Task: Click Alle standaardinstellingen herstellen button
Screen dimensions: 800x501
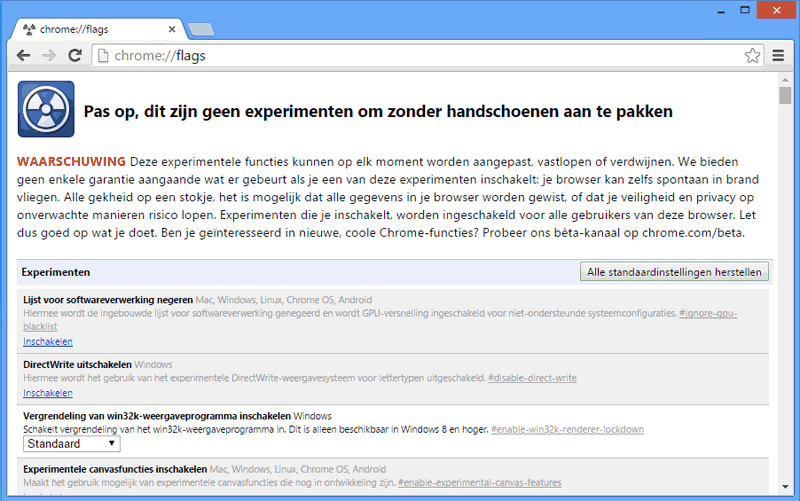Action: (x=674, y=272)
